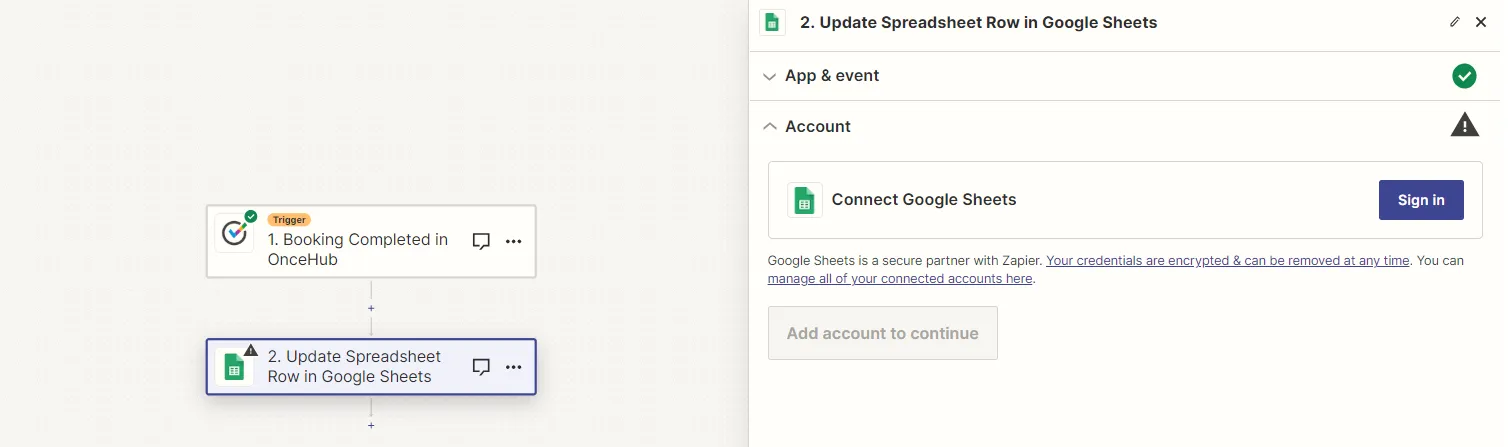Add a step between trigger and action
The width and height of the screenshot is (1508, 447).
tap(371, 308)
